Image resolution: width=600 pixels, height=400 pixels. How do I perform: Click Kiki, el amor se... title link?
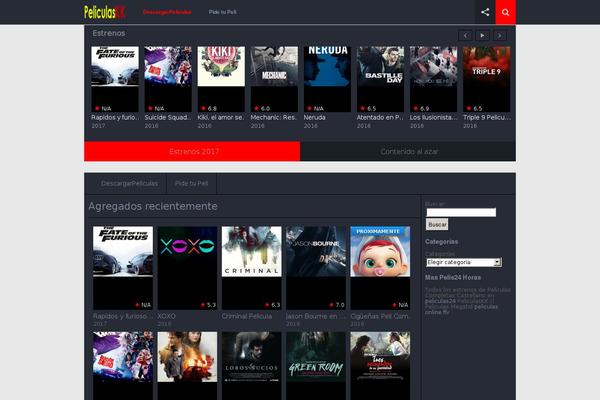[221, 118]
